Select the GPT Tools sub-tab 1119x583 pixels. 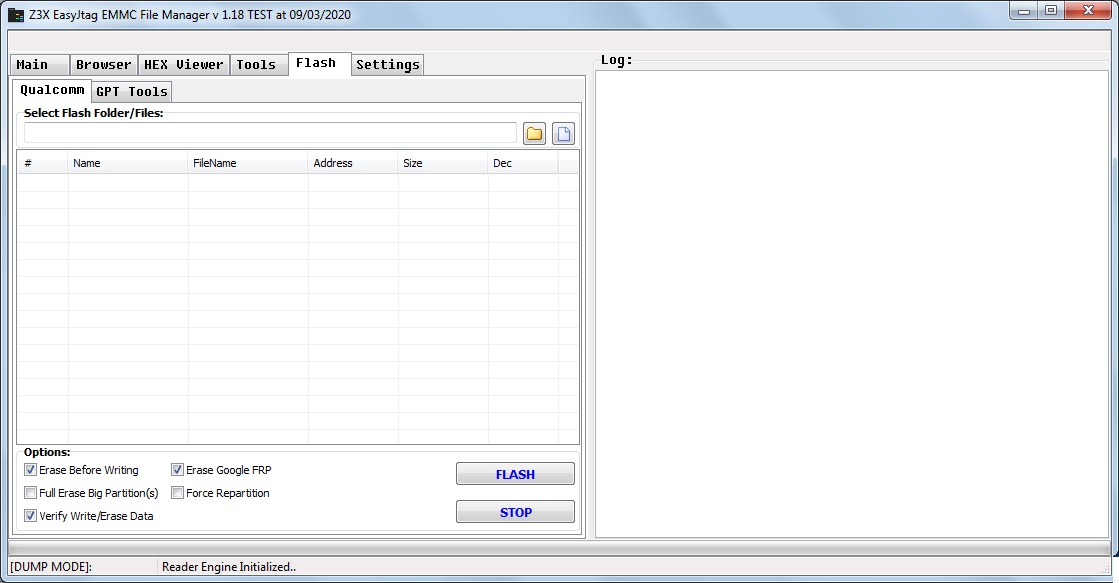132,92
